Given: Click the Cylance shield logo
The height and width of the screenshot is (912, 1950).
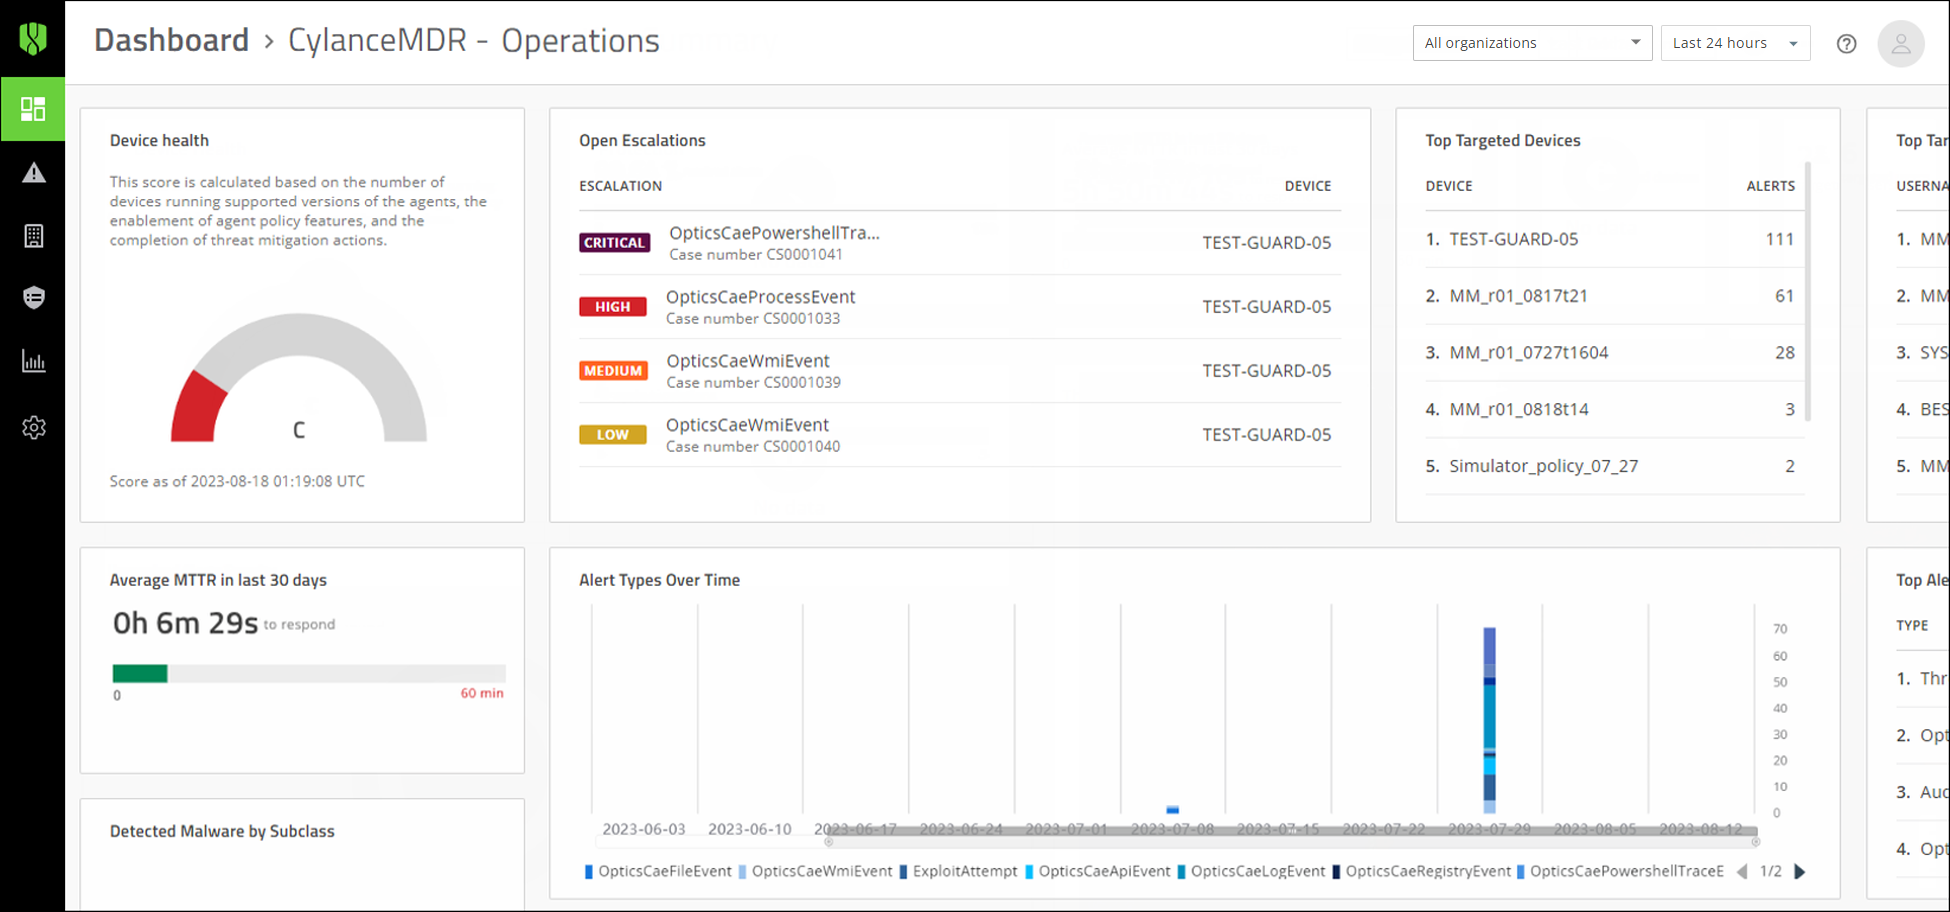Looking at the screenshot, I should 33,39.
